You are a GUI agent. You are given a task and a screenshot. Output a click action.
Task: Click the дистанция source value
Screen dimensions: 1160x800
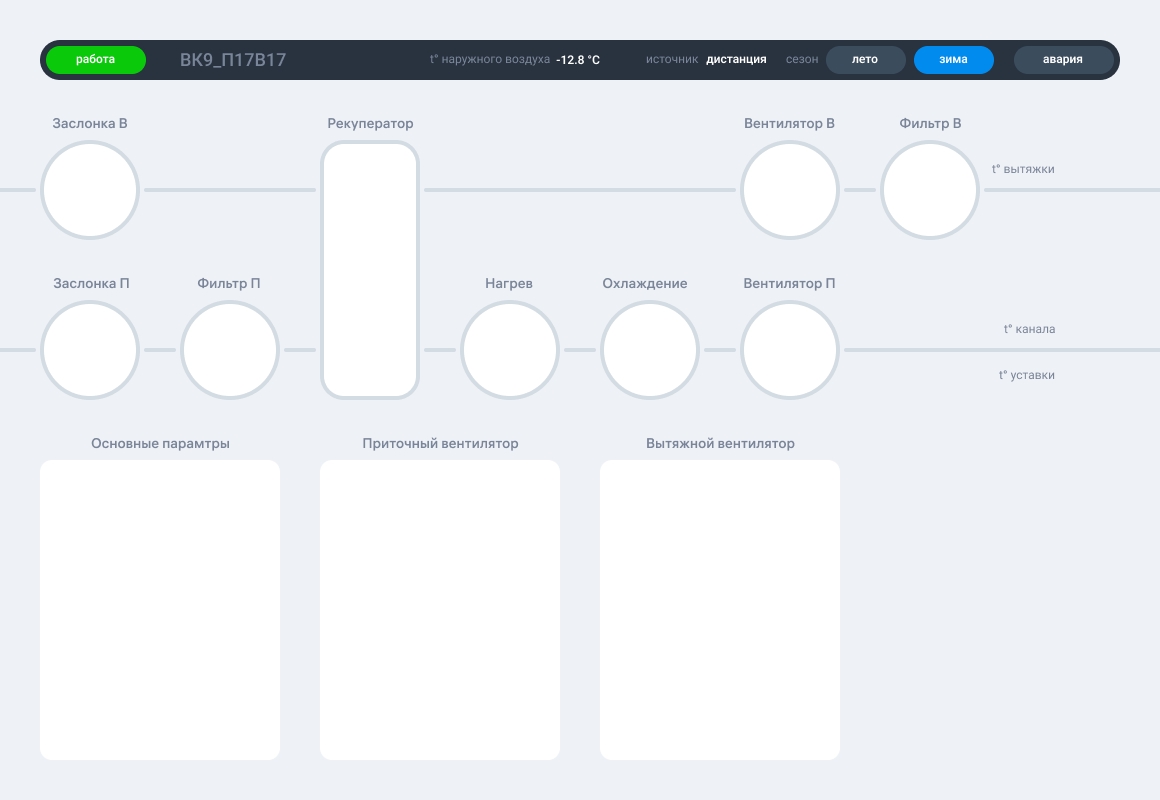point(736,59)
